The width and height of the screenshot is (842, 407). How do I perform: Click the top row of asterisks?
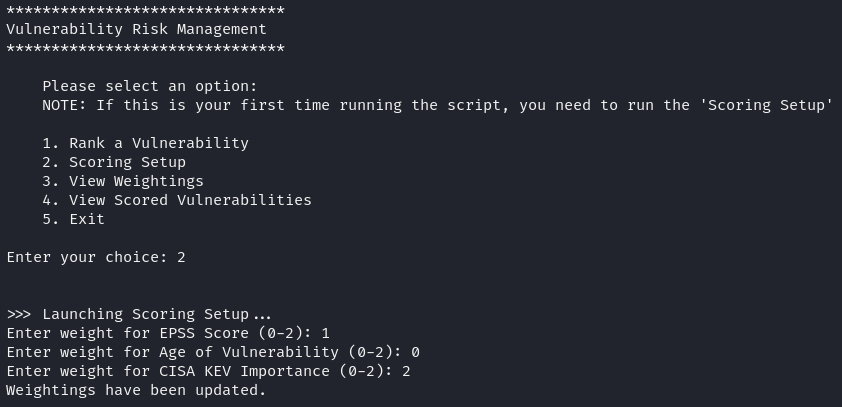145,11
